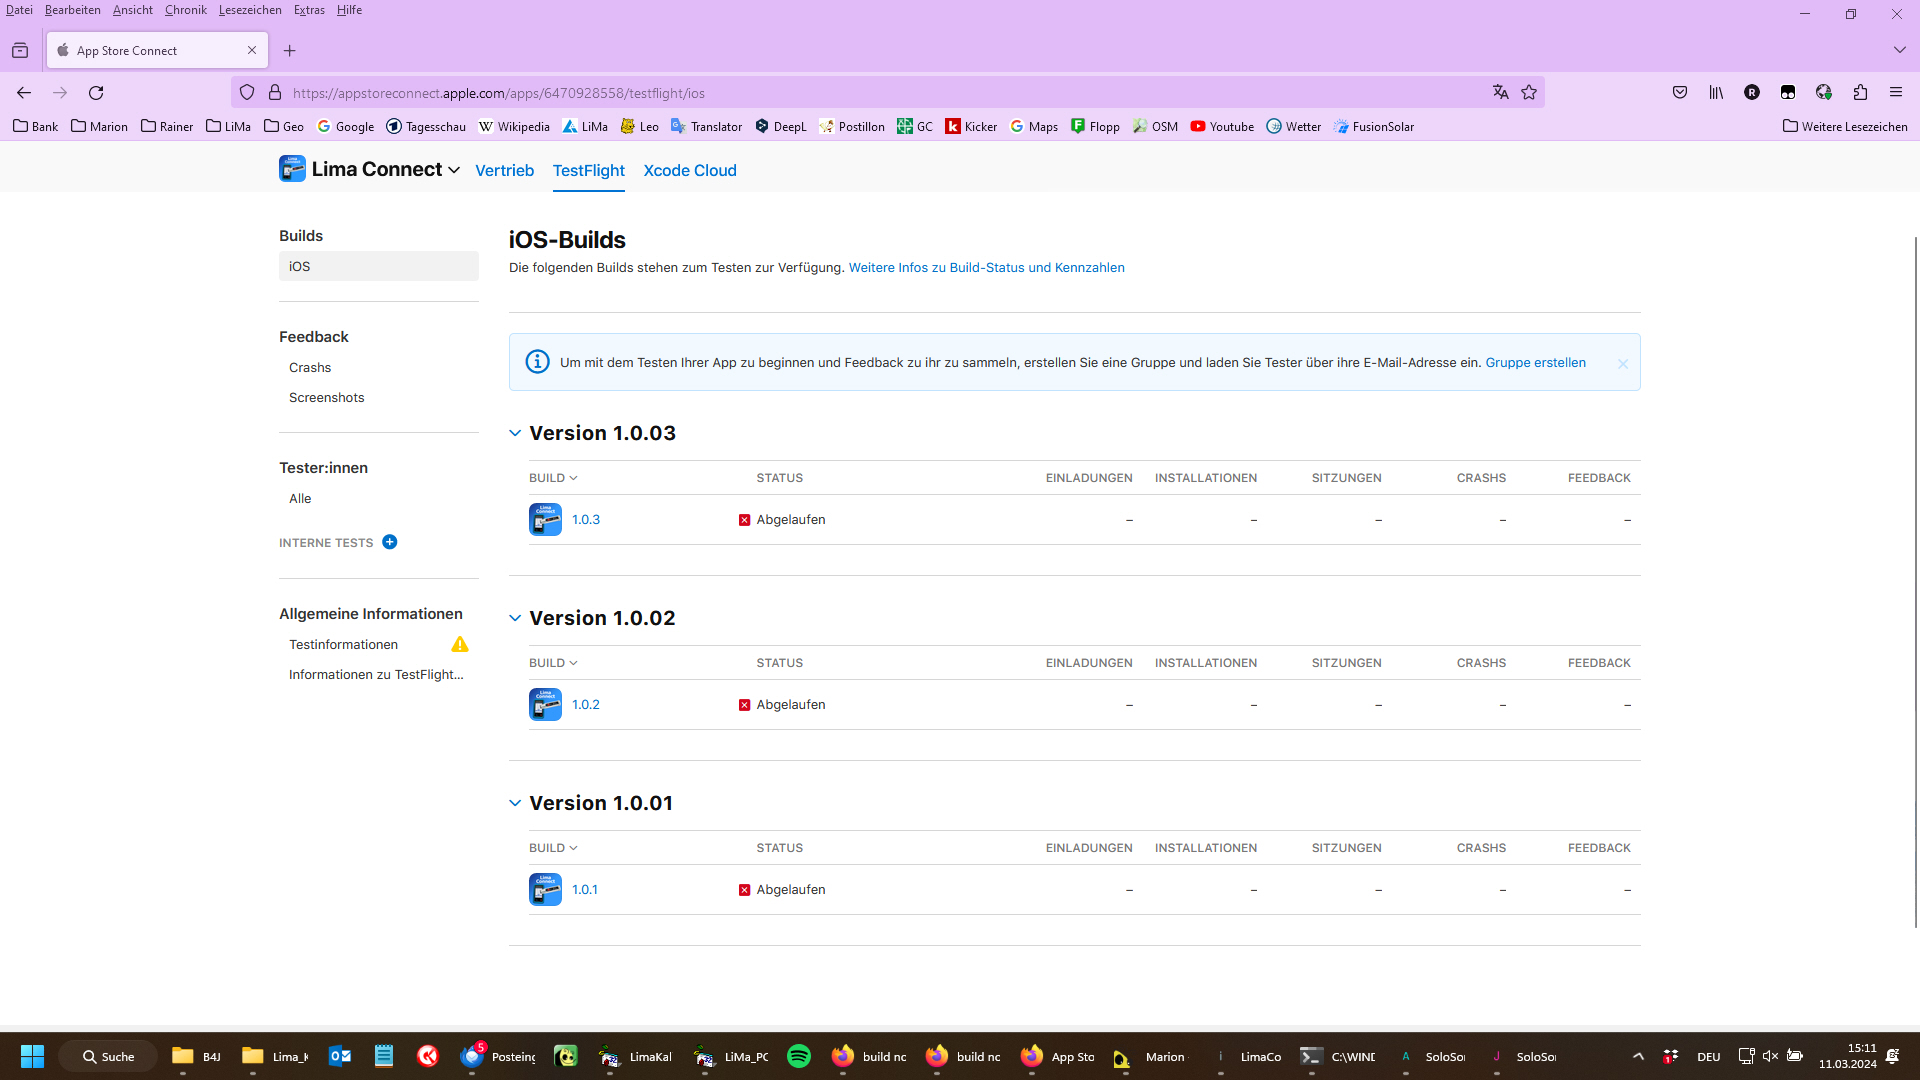1920x1080 pixels.
Task: Open build 1.0.2 link
Action: click(x=586, y=705)
